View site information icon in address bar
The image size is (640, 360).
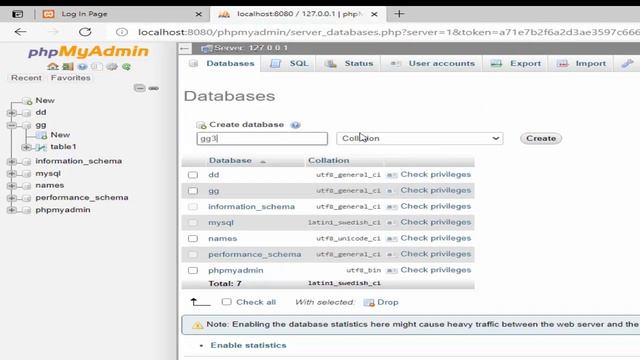[122, 32]
